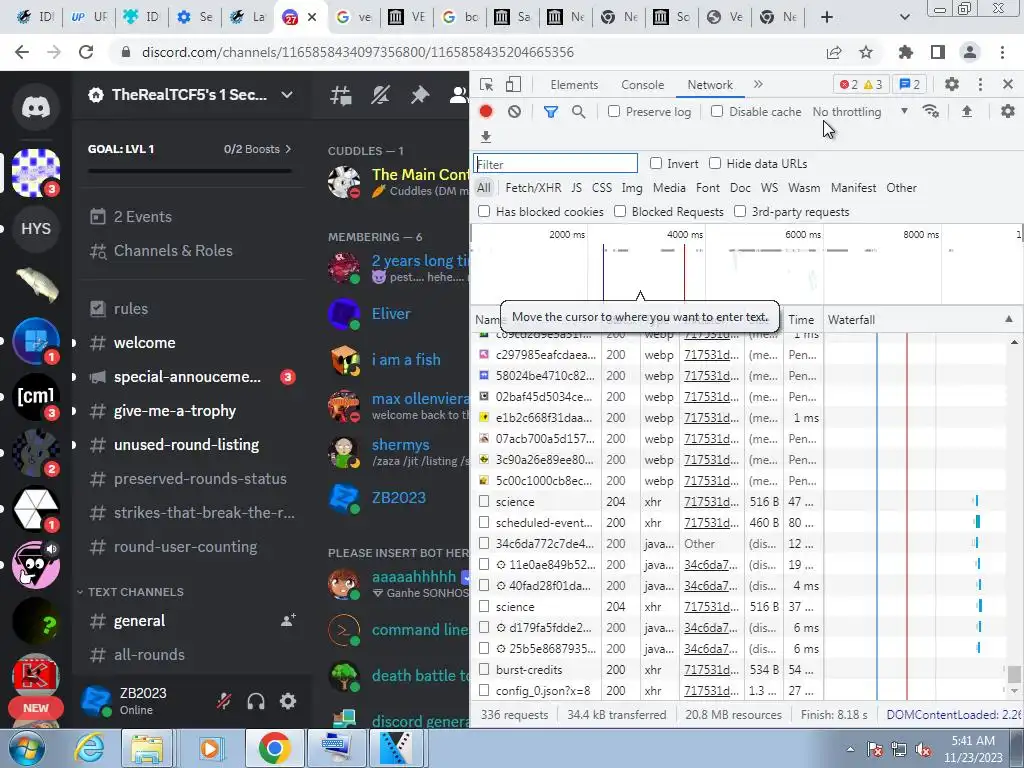Image resolution: width=1024 pixels, height=768 pixels.
Task: Open the Threads icon in channel header
Action: pos(341,95)
